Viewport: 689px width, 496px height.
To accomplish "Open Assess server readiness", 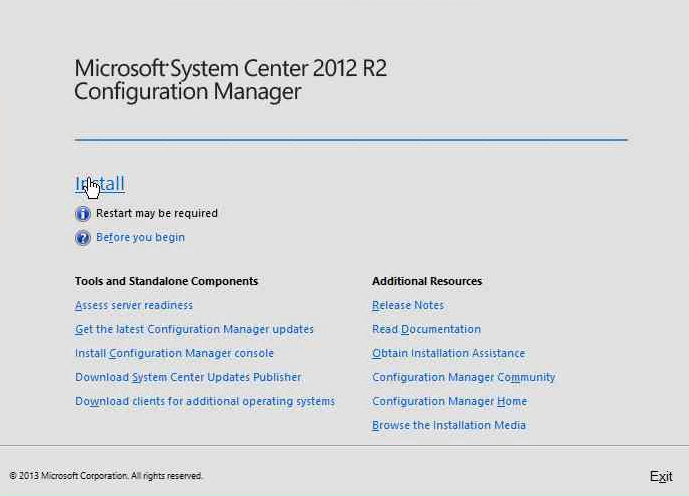I will (x=134, y=305).
